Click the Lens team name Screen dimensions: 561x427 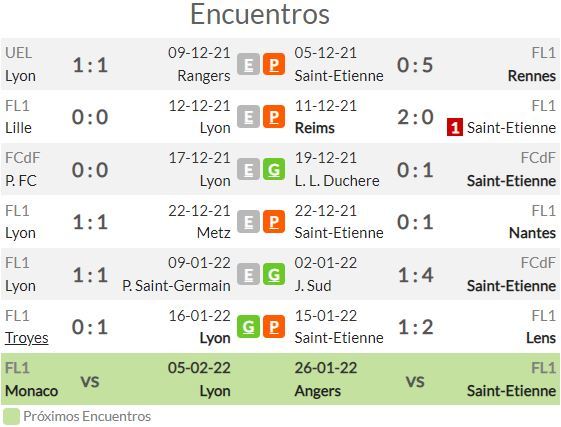point(541,338)
